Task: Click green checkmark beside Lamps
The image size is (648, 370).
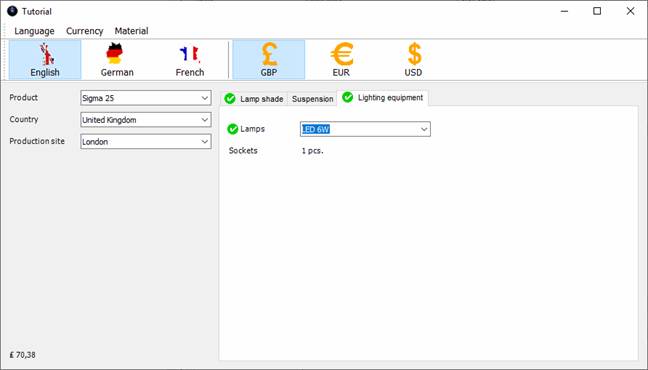Action: [233, 129]
